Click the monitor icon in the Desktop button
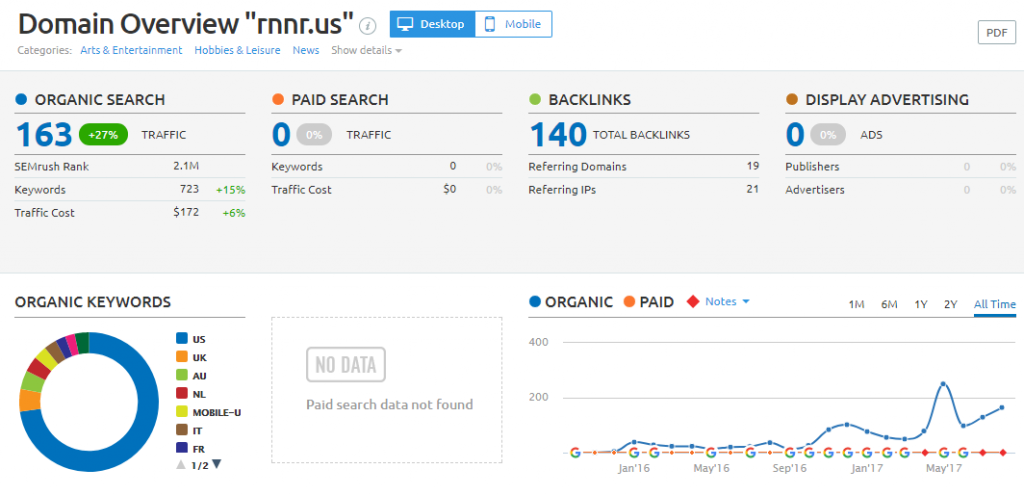 (x=406, y=24)
